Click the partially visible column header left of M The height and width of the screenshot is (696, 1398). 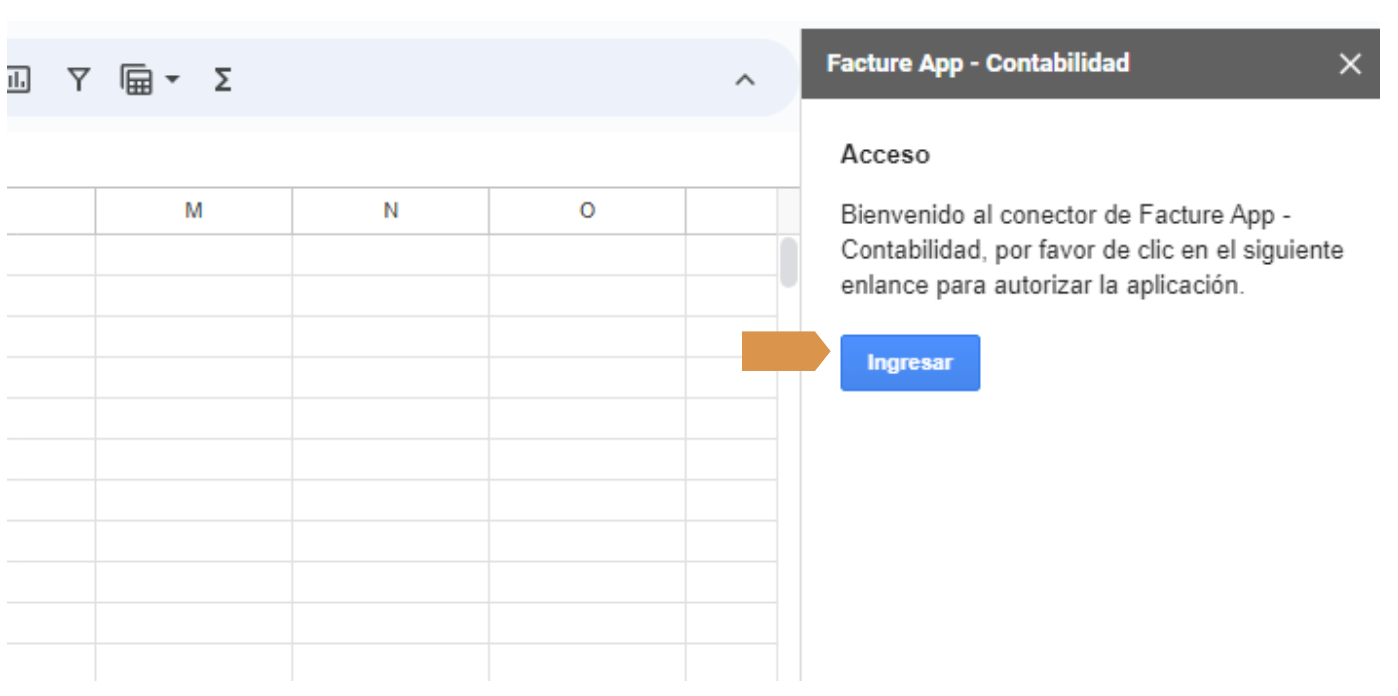tap(50, 211)
